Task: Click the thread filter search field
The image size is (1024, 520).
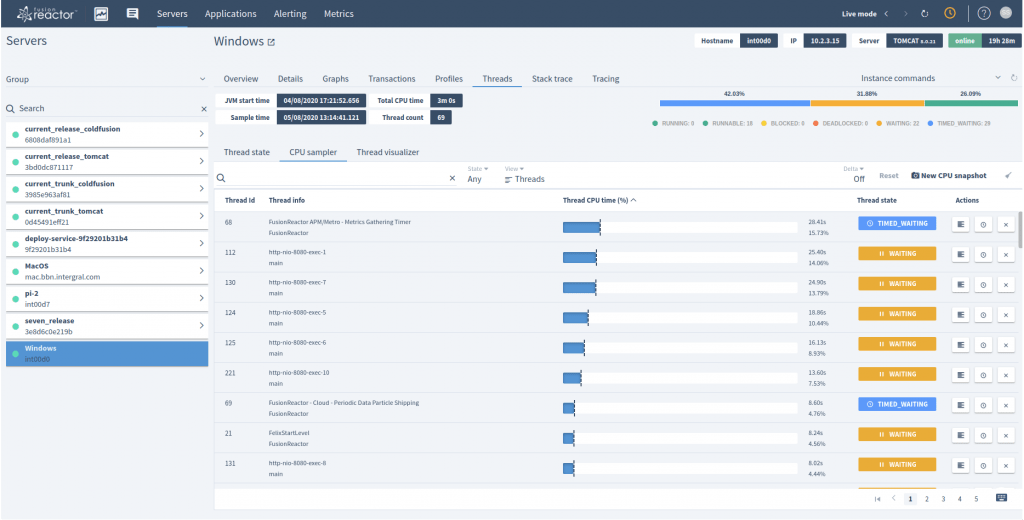Action: [x=336, y=178]
